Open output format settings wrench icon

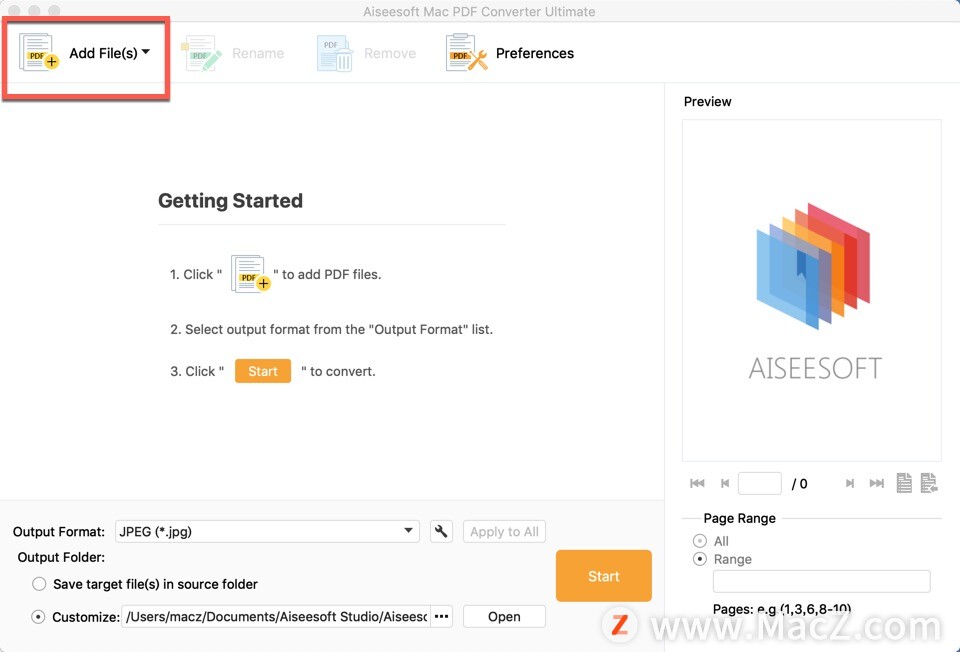(441, 531)
